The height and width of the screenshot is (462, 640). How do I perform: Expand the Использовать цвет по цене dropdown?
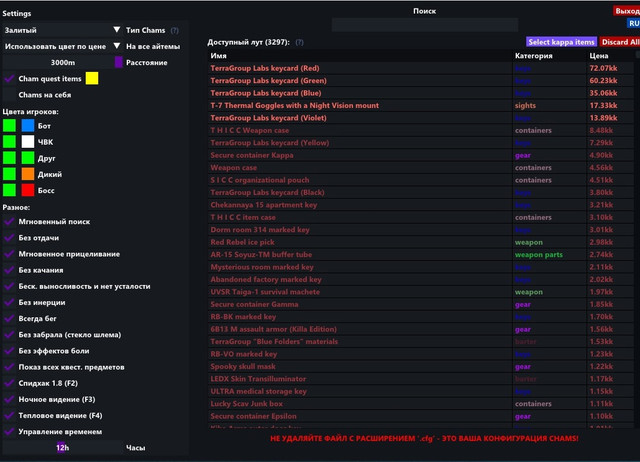click(62, 46)
